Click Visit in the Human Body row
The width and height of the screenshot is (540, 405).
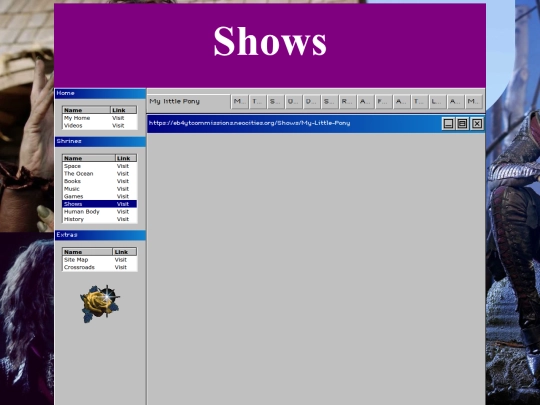(123, 211)
